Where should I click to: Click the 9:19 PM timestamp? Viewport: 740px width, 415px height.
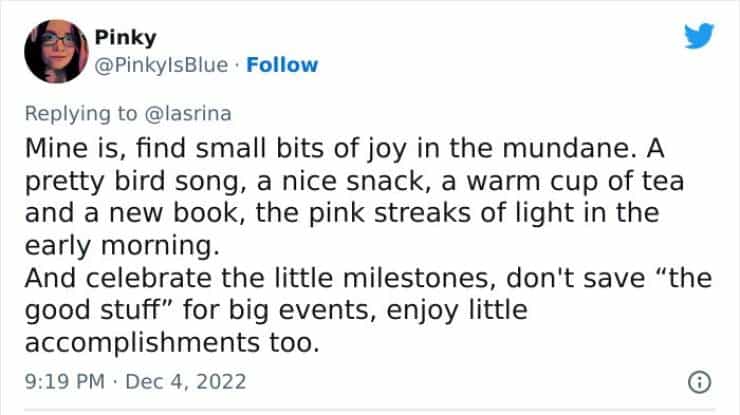click(x=66, y=381)
